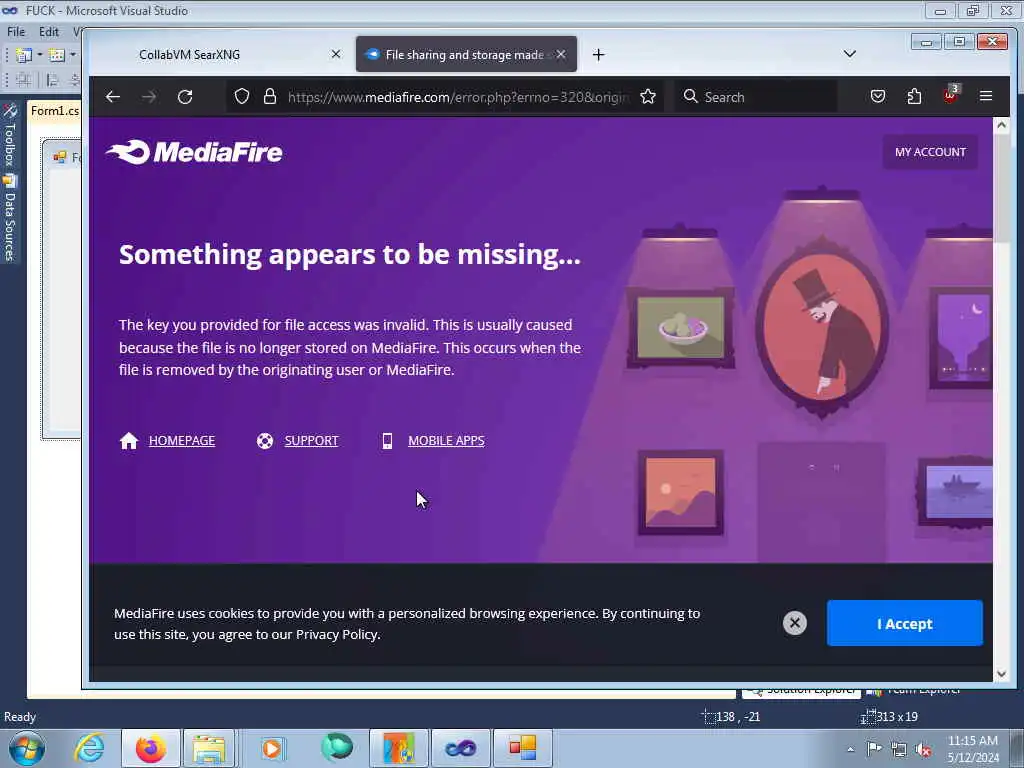The width and height of the screenshot is (1024, 768).
Task: Click I Accept cookie button
Action: click(904, 624)
